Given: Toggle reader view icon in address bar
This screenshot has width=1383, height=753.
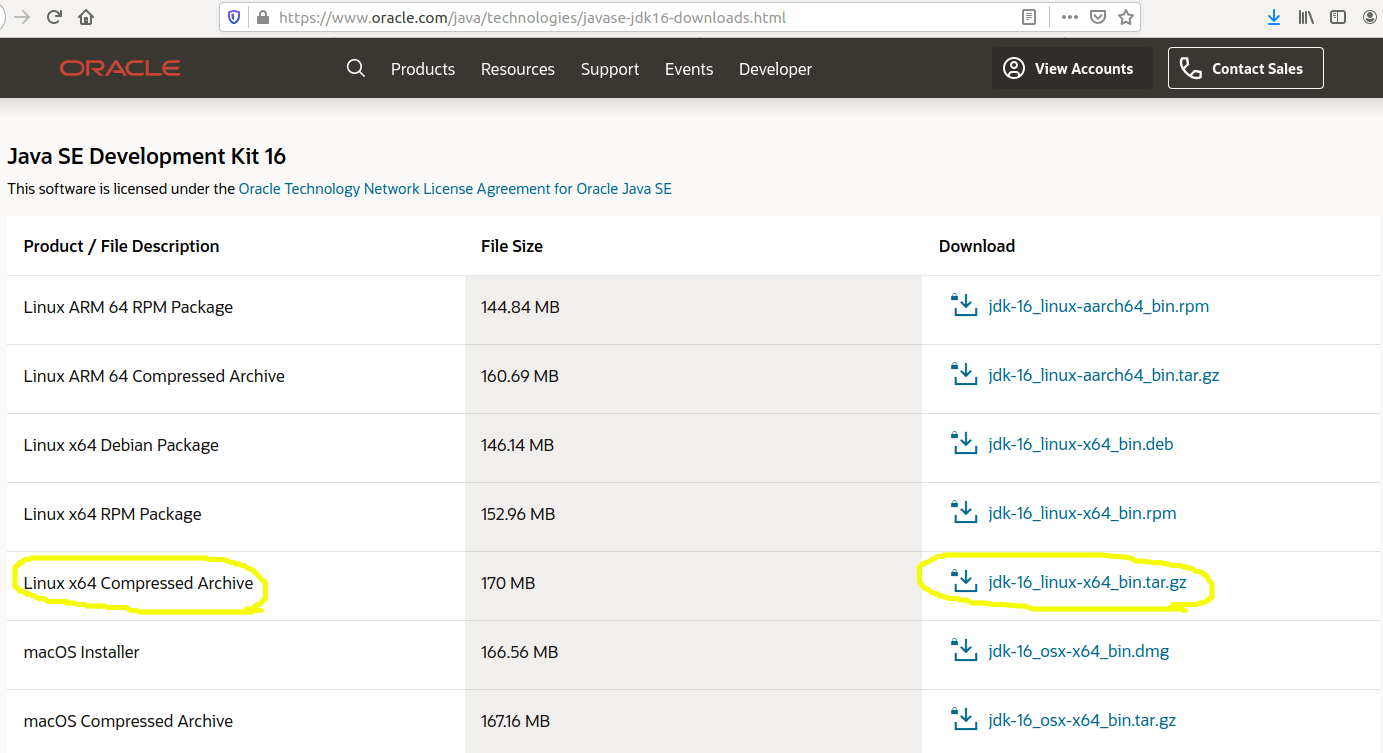Looking at the screenshot, I should 1029,17.
